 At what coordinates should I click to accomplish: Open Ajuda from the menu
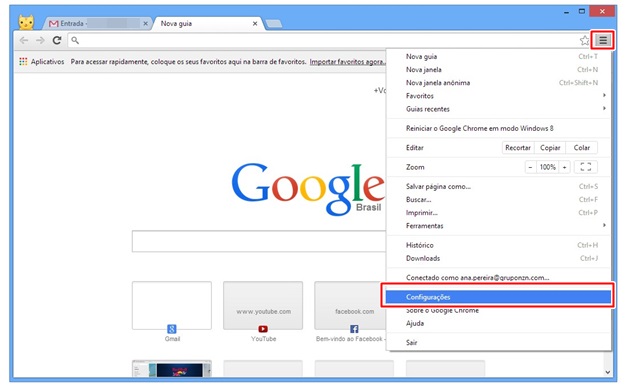pyautogui.click(x=499, y=323)
